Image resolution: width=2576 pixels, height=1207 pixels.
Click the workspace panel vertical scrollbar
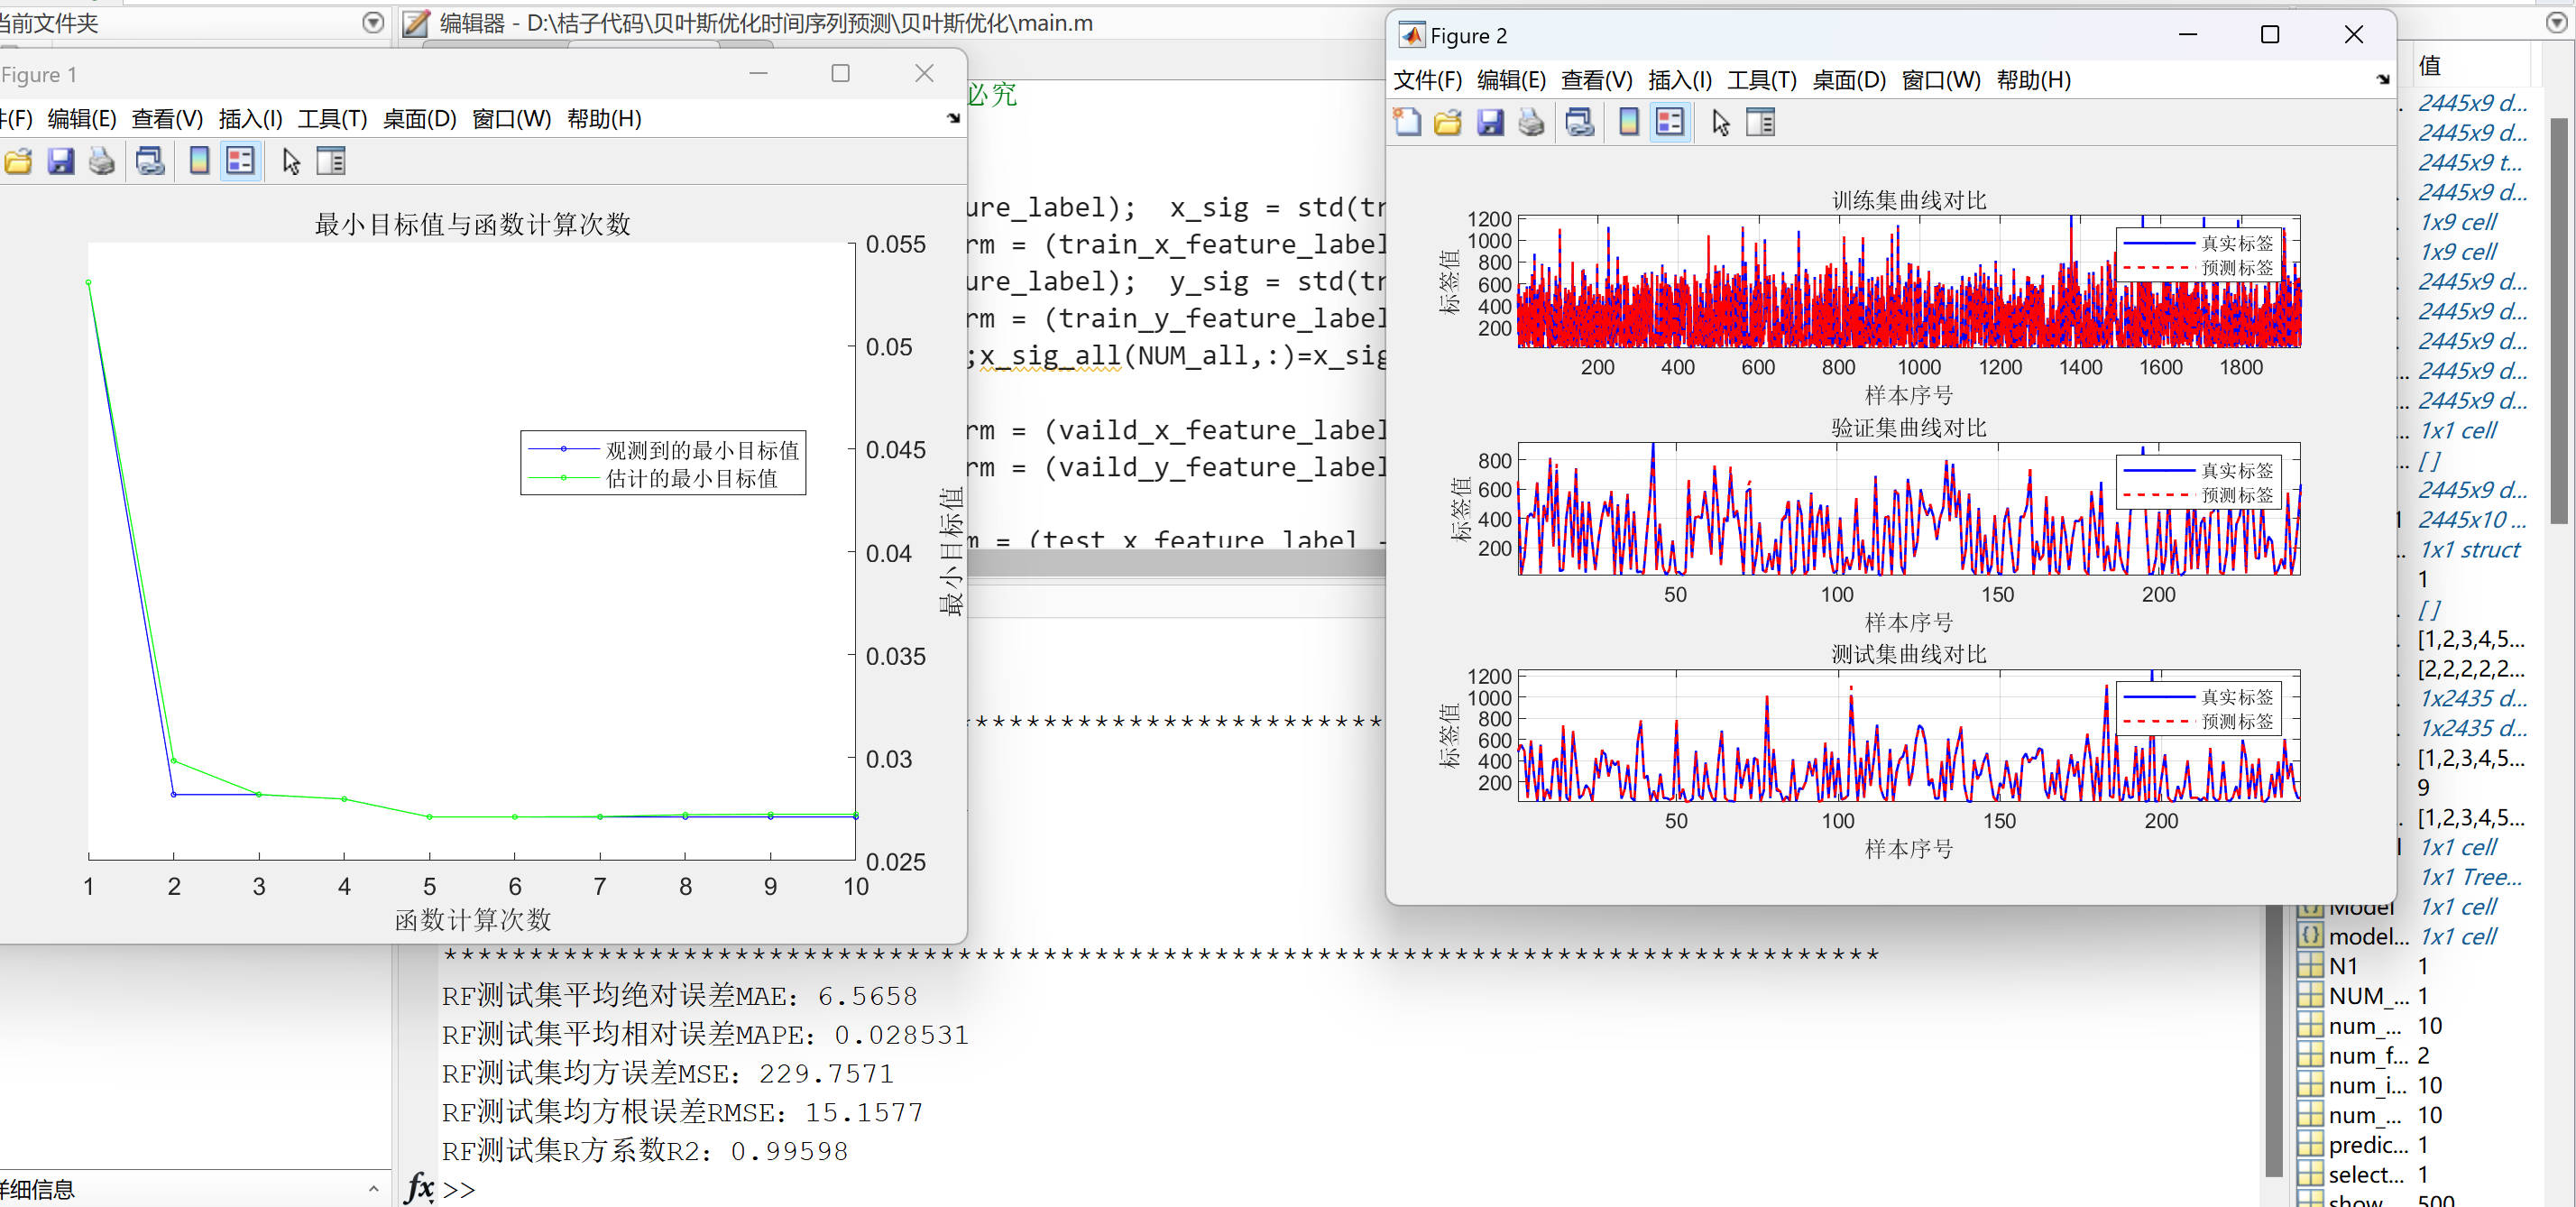point(2558,320)
